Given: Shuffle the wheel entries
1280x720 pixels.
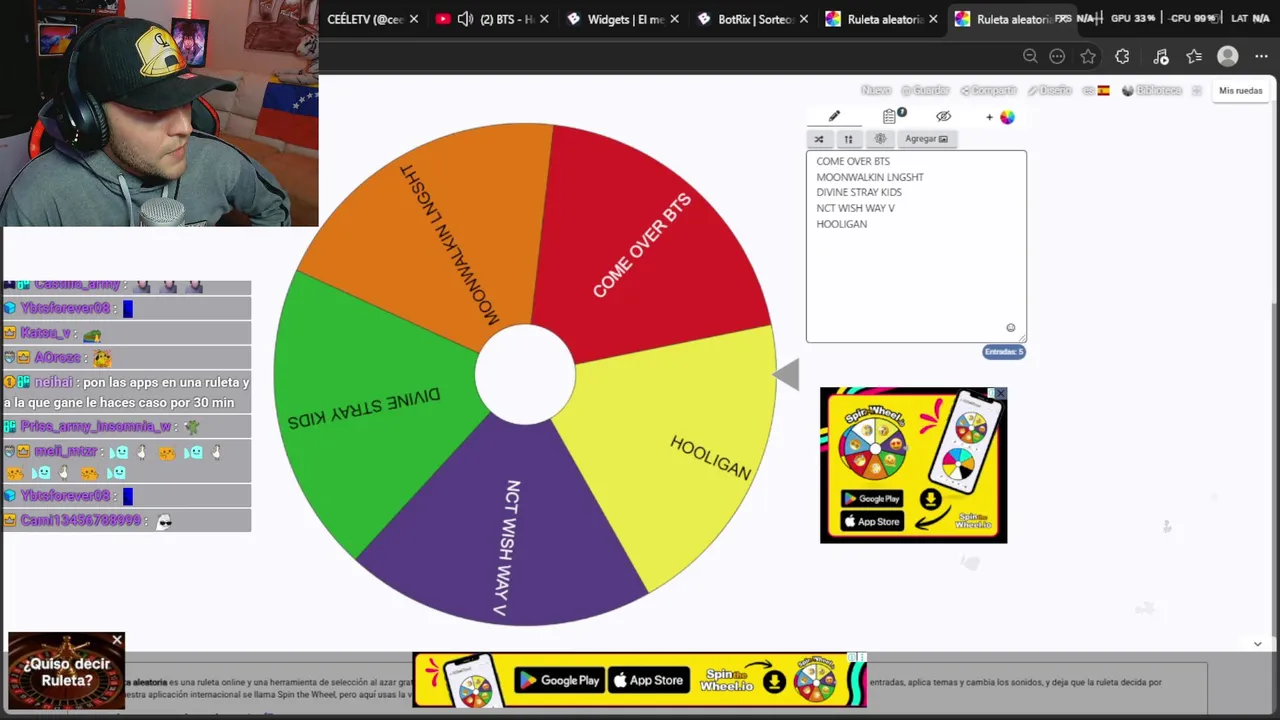Looking at the screenshot, I should [x=819, y=139].
